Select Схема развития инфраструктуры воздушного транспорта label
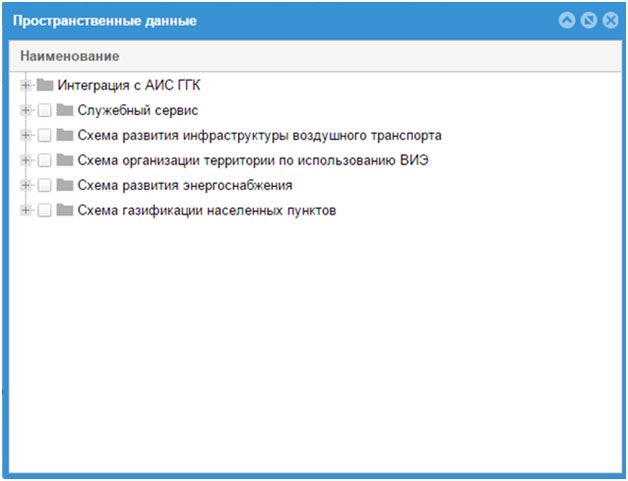Screen dimensions: 628x481 tap(259, 135)
